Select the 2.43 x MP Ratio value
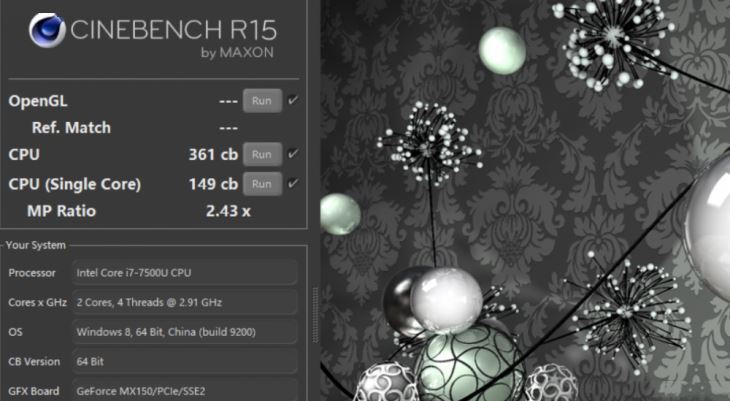This screenshot has height=401, width=730. (x=228, y=211)
